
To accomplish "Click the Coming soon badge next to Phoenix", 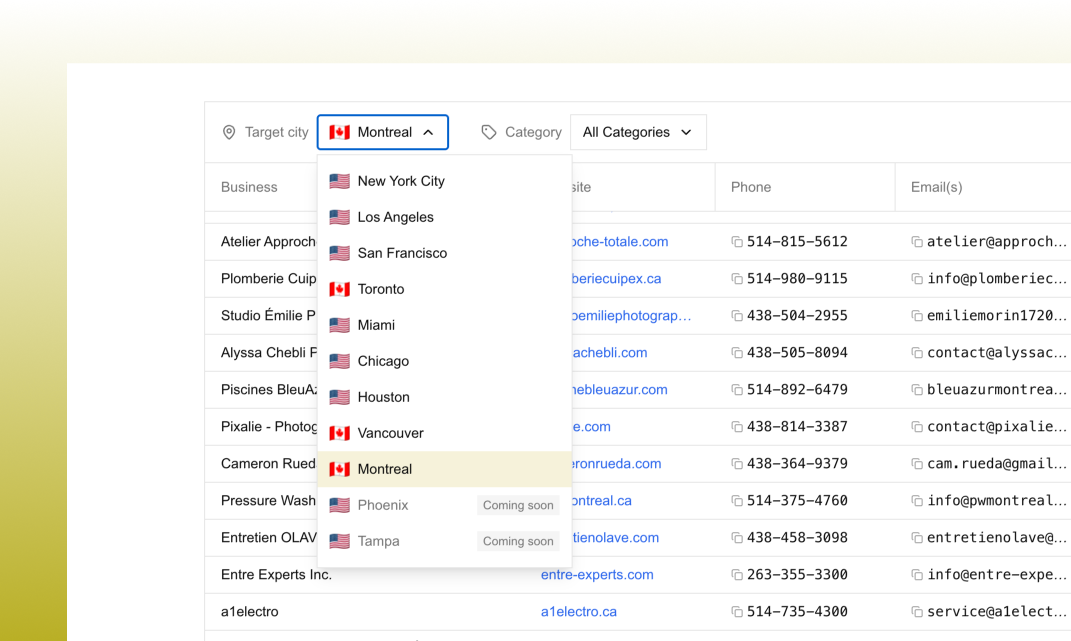I will pos(517,505).
